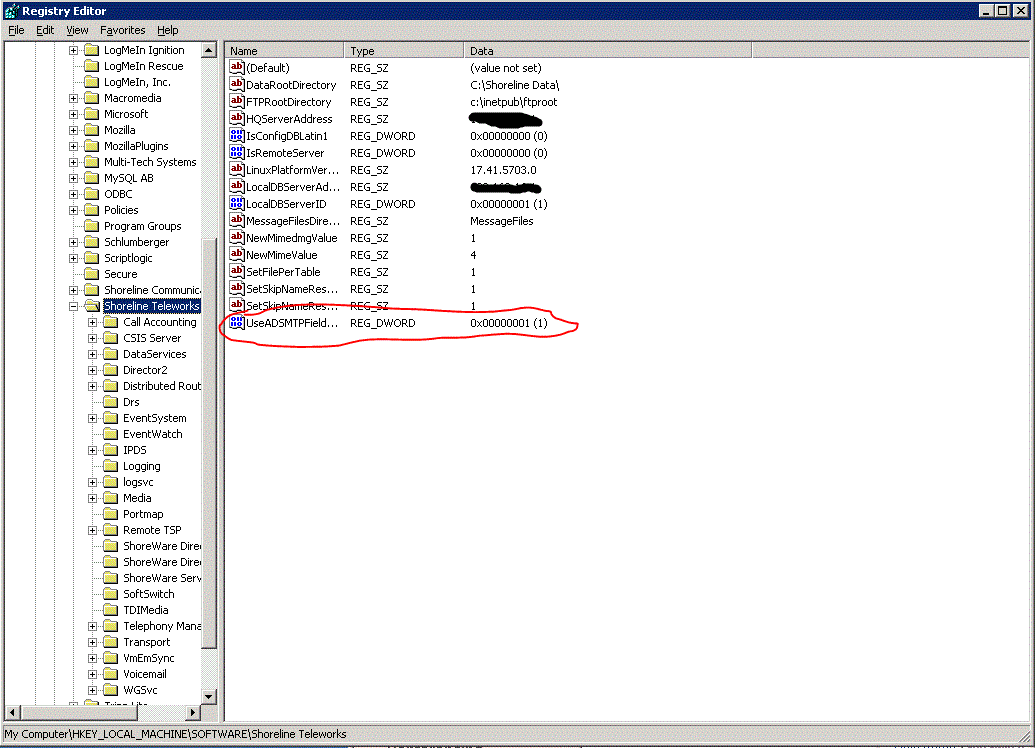Click the Data column header
The height and width of the screenshot is (748, 1035).
pyautogui.click(x=607, y=51)
